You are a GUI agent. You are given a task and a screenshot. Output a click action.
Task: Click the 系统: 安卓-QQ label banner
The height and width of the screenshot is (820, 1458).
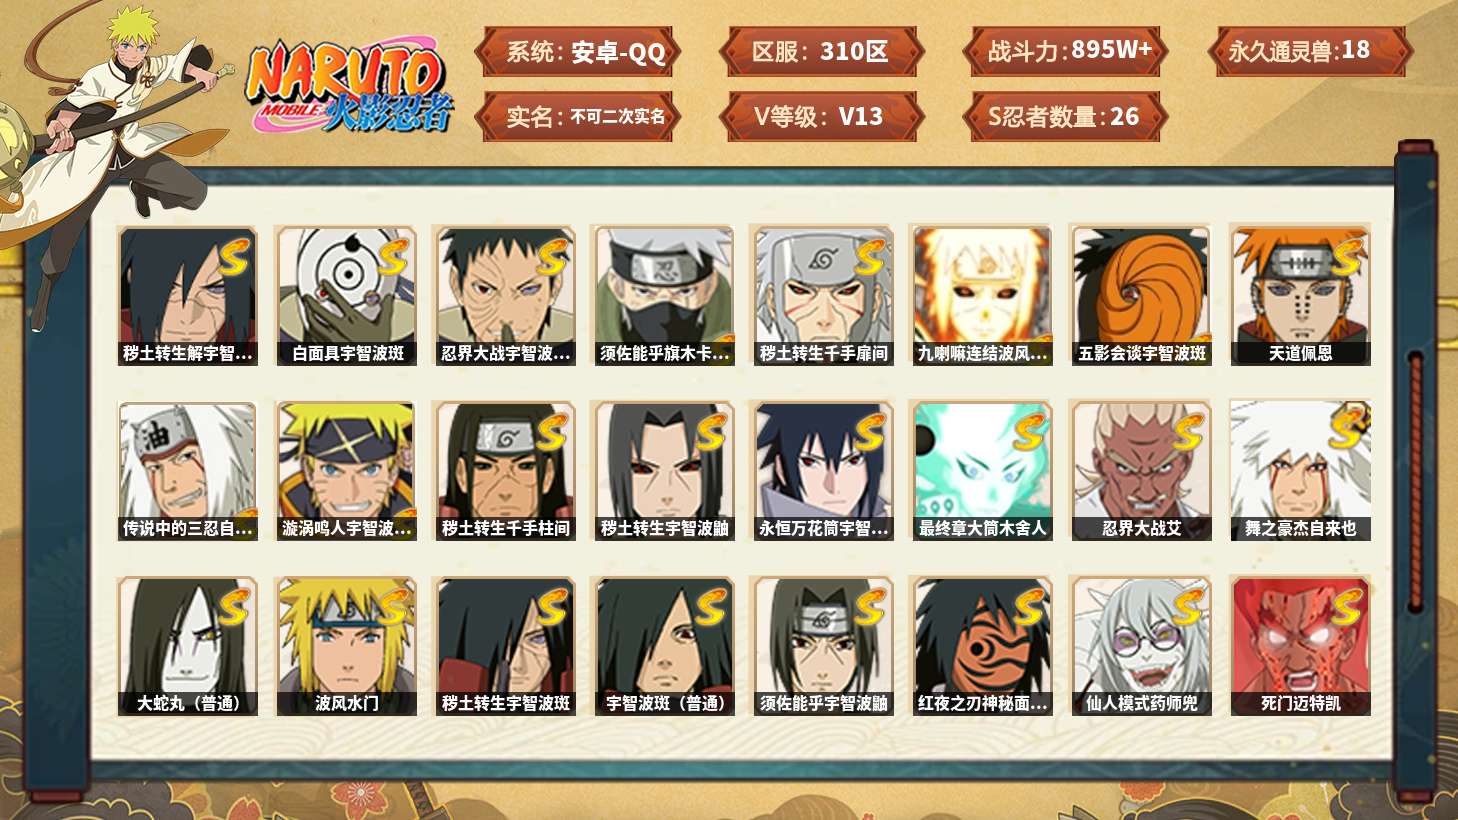578,51
